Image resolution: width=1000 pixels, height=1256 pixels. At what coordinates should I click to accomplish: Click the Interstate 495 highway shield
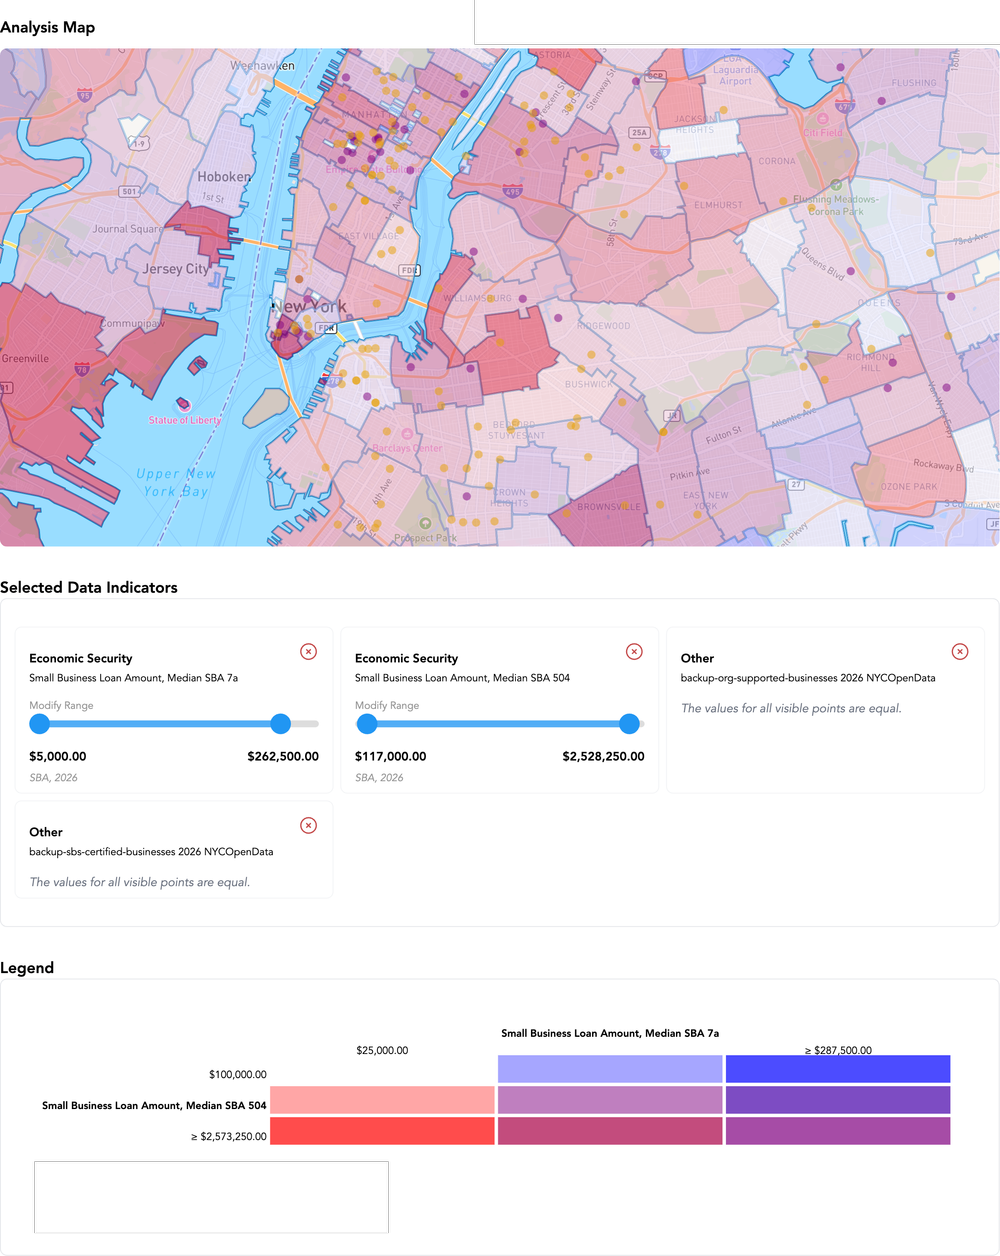tap(512, 191)
